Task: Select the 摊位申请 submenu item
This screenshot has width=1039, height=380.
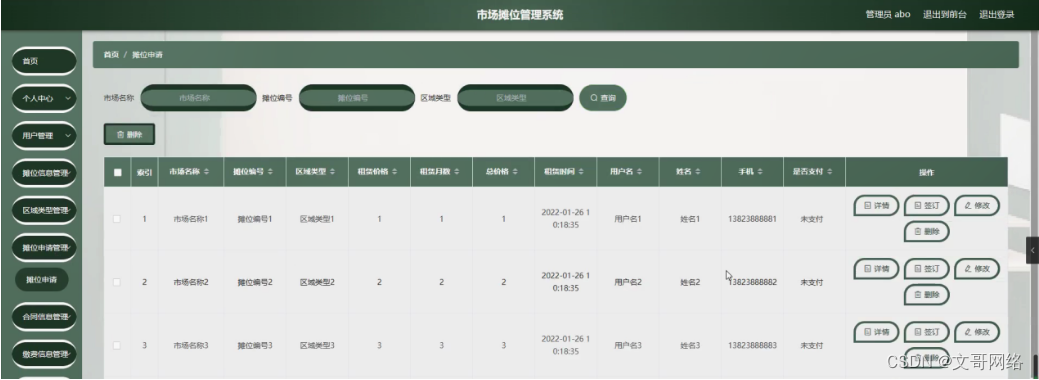Action: click(x=42, y=280)
